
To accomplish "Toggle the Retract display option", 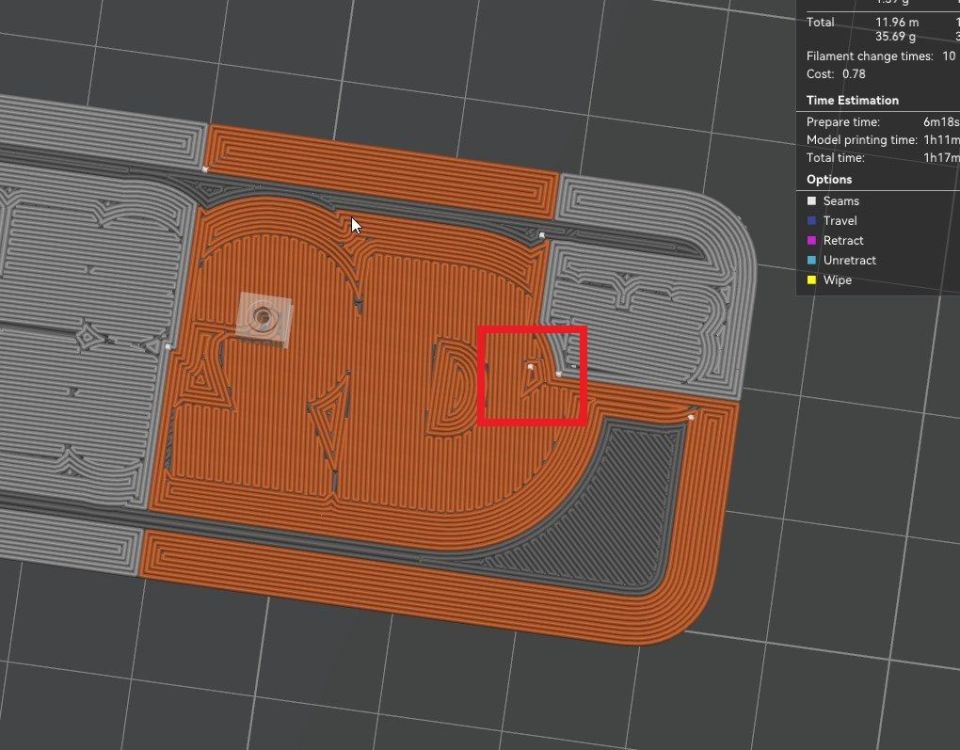I will click(x=812, y=241).
